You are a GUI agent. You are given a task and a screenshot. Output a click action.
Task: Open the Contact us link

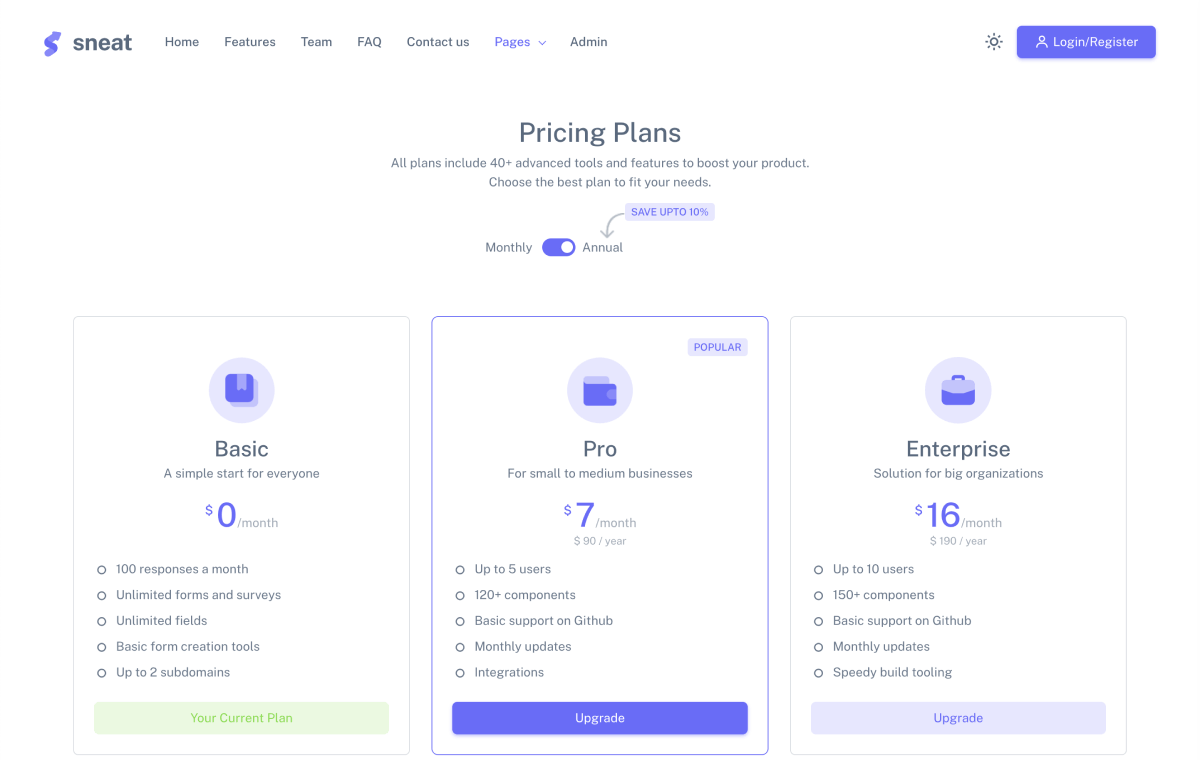coord(437,42)
